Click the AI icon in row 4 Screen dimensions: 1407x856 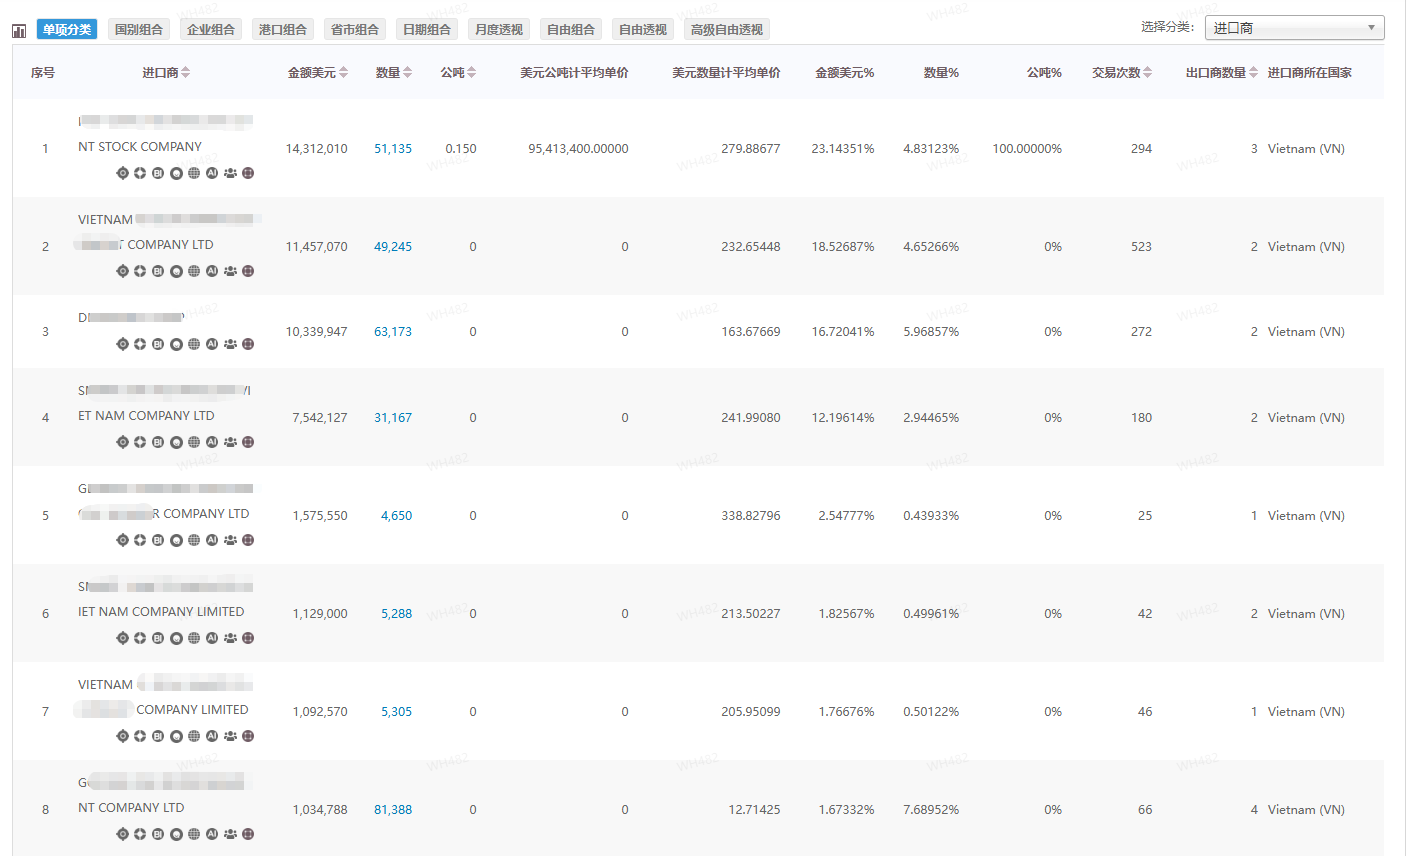coord(212,442)
